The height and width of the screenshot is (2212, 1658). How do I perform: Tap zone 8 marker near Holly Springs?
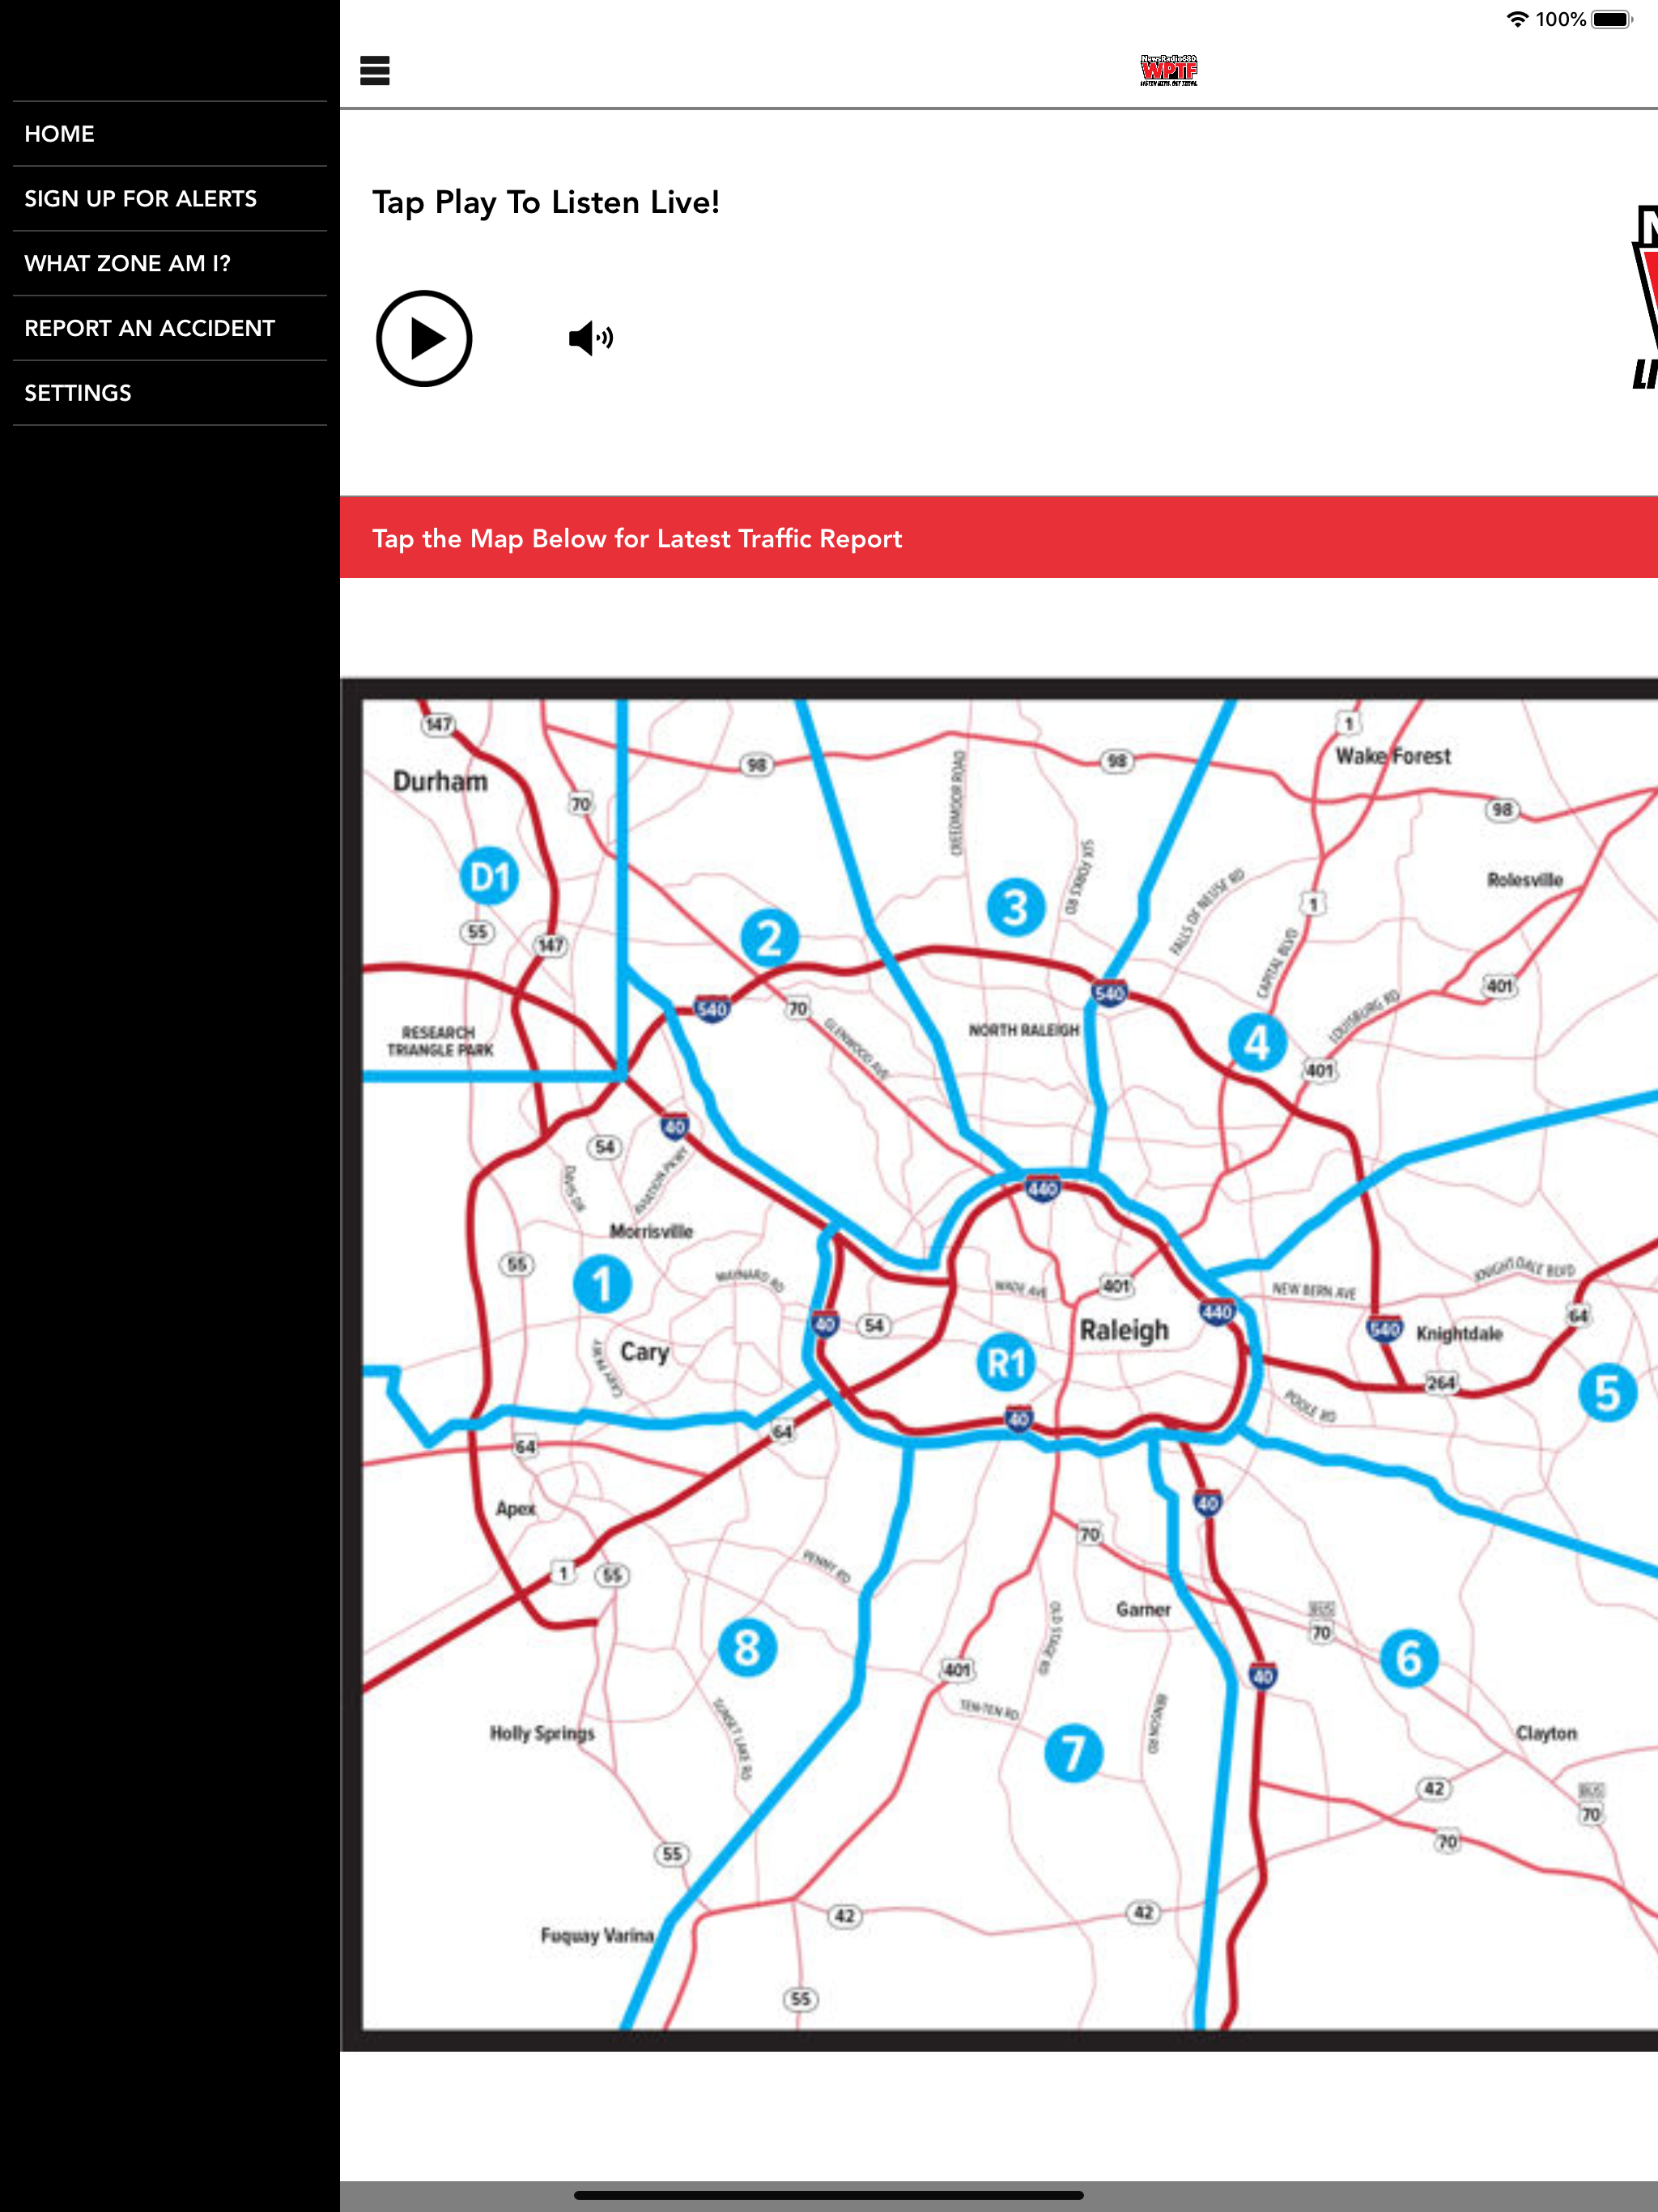point(747,1648)
